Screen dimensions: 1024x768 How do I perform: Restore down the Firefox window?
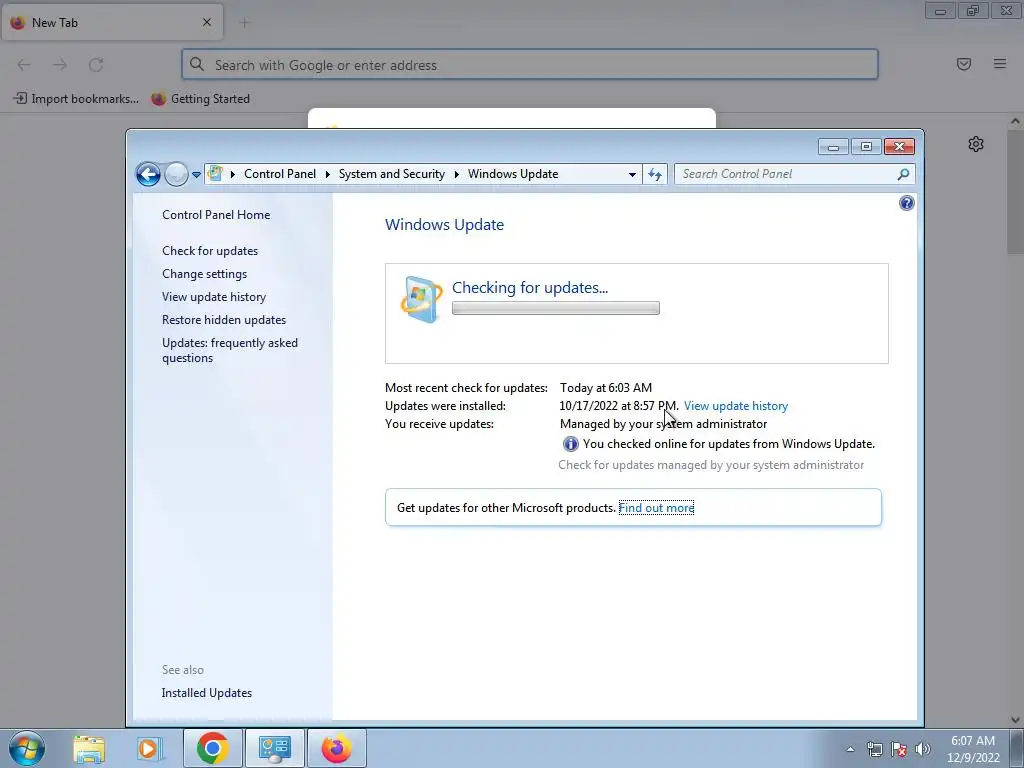pos(973,11)
